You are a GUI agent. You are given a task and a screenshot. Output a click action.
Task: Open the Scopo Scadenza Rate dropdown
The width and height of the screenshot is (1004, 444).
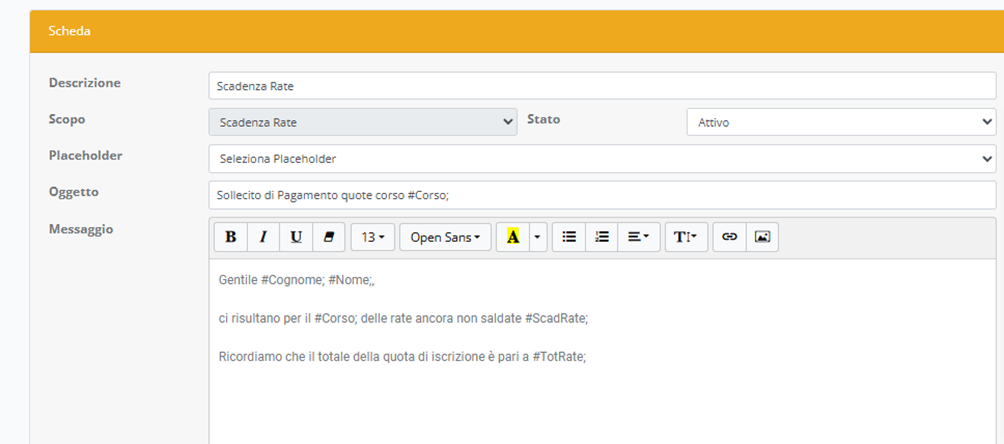click(362, 122)
